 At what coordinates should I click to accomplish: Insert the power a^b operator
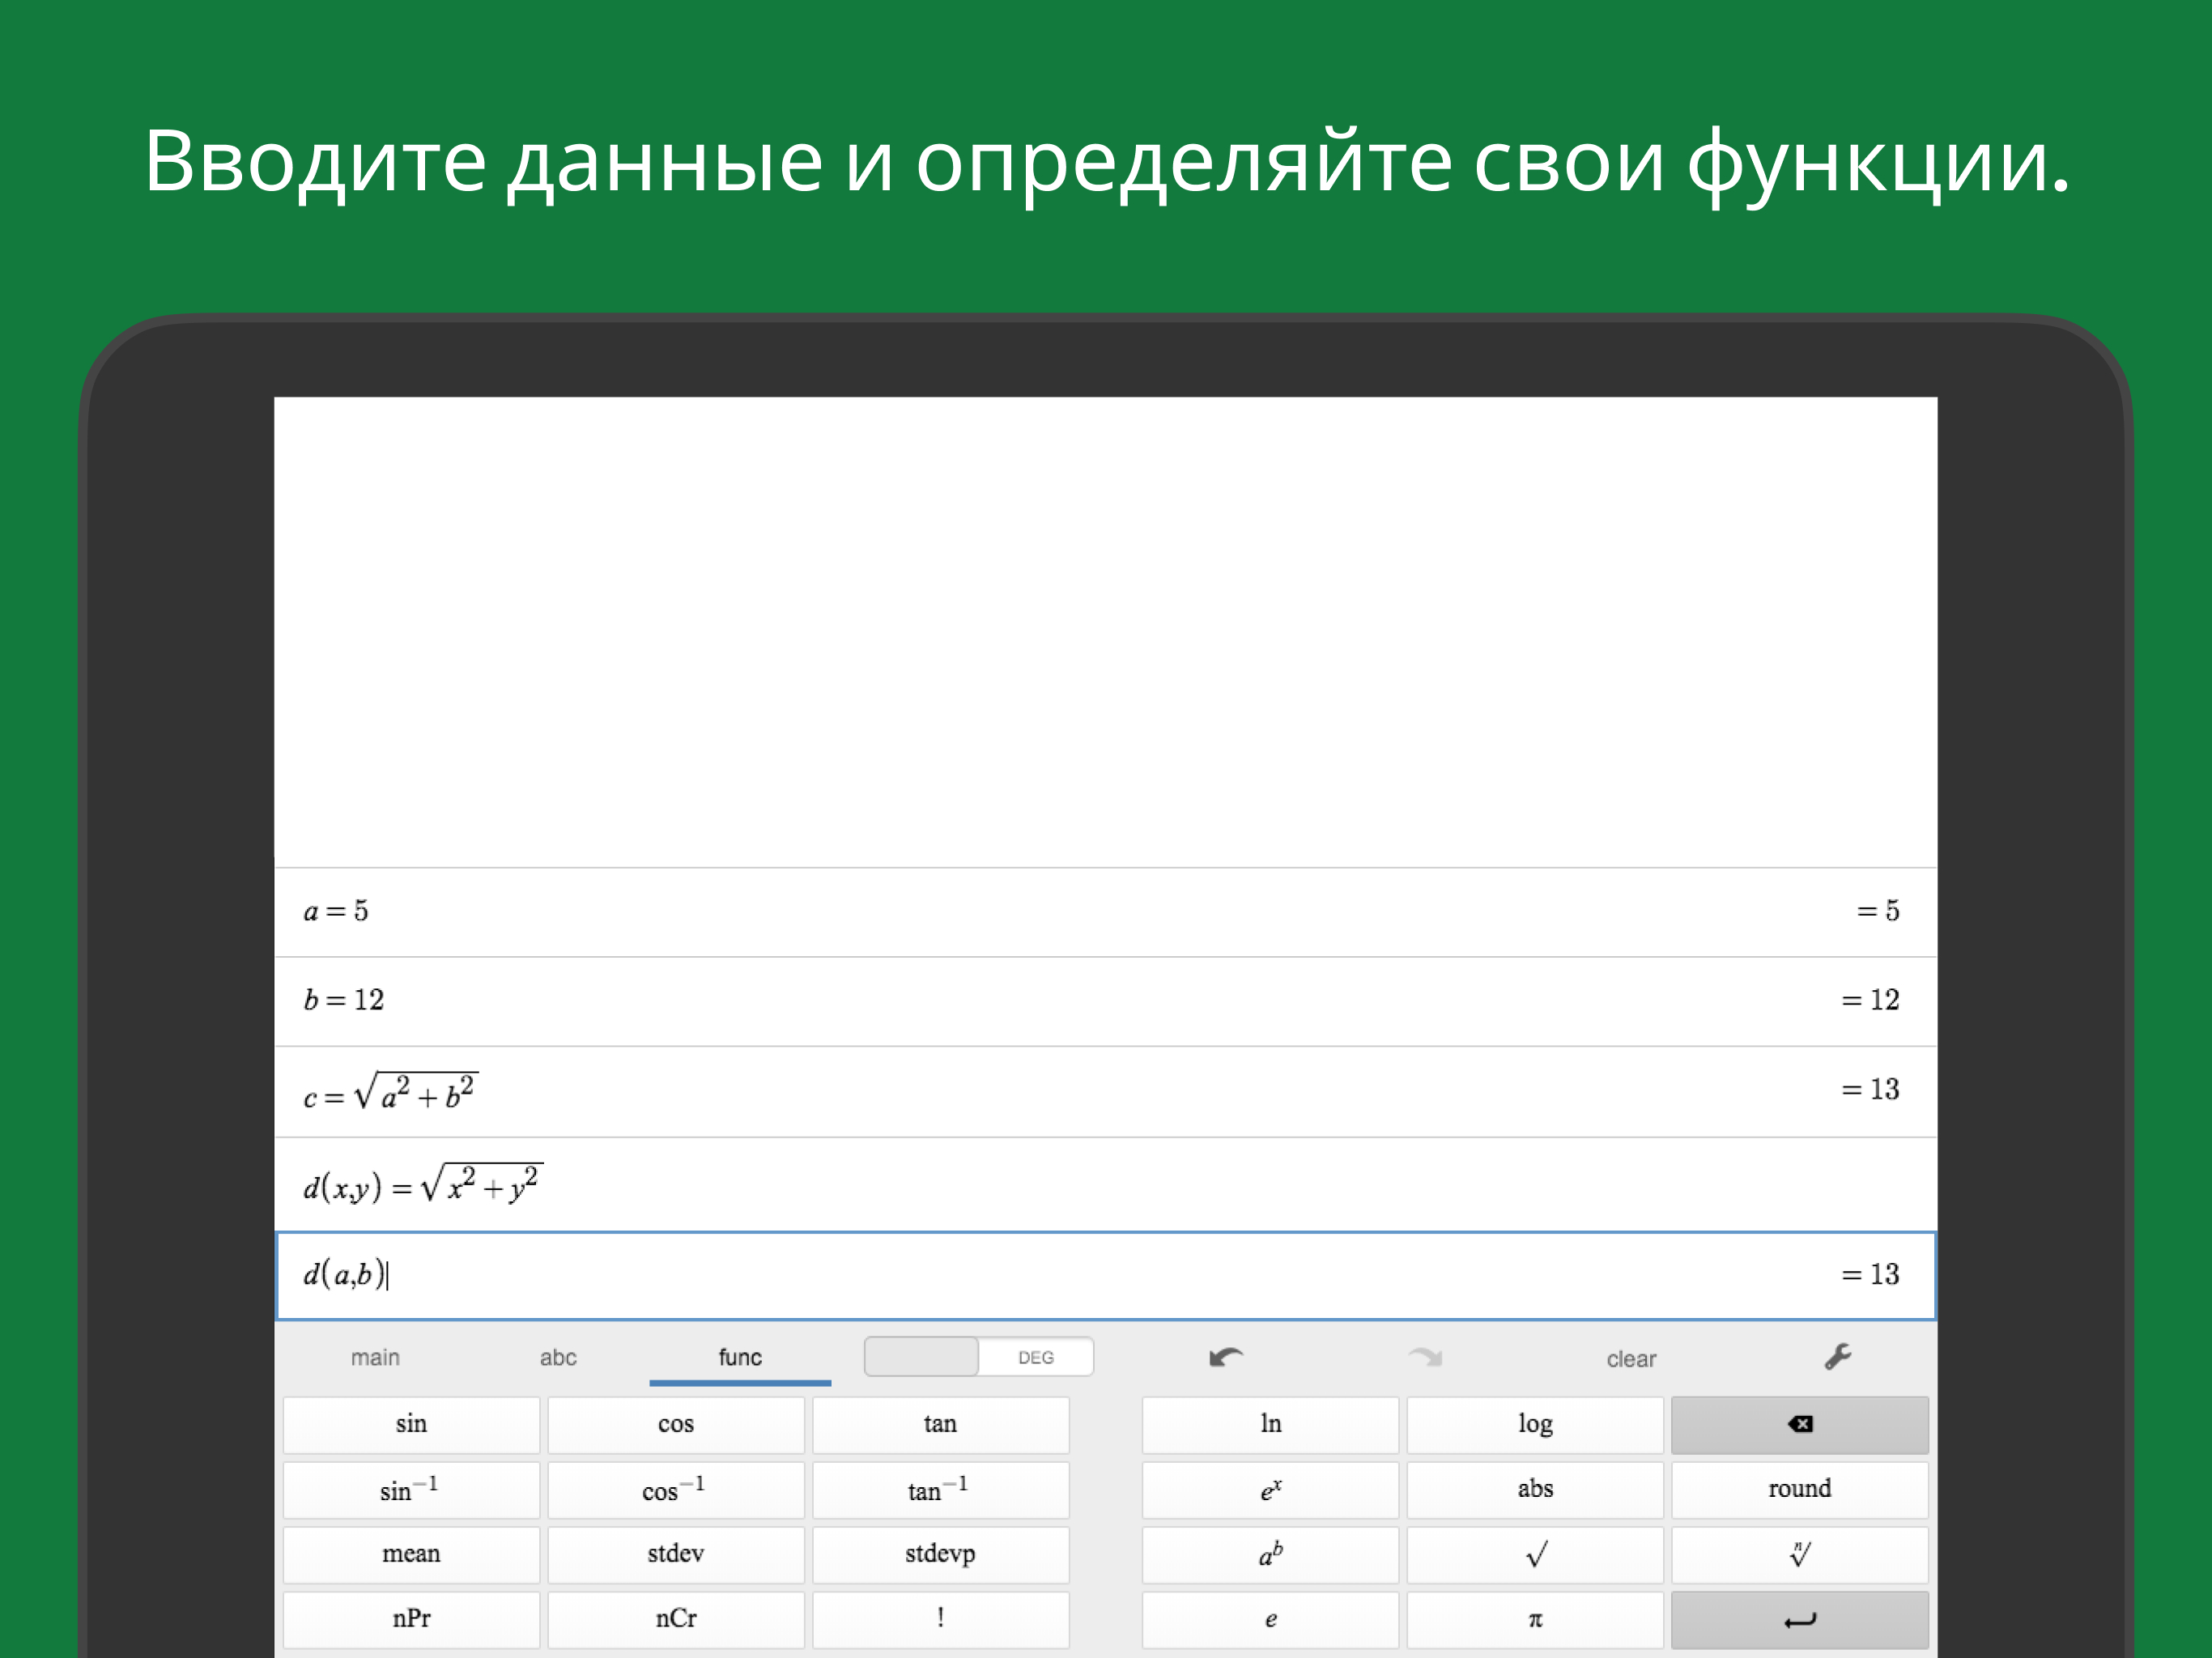pos(1270,1553)
